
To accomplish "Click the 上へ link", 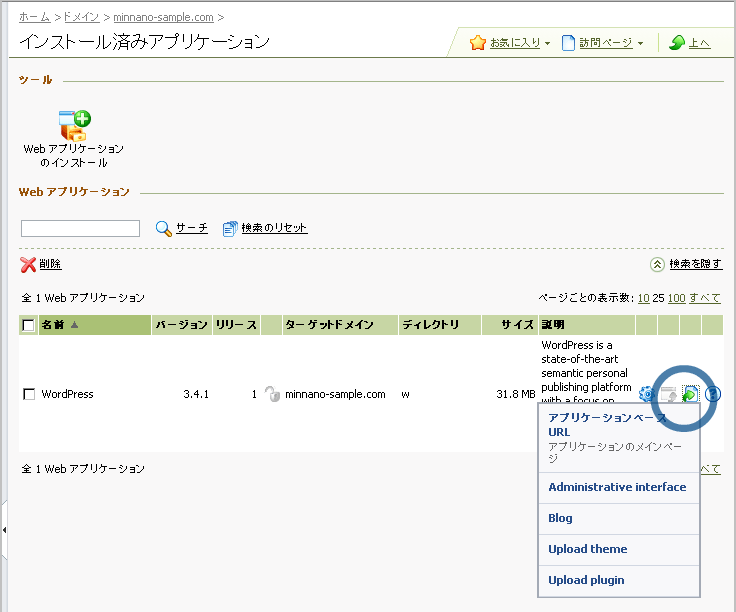I will [x=699, y=43].
